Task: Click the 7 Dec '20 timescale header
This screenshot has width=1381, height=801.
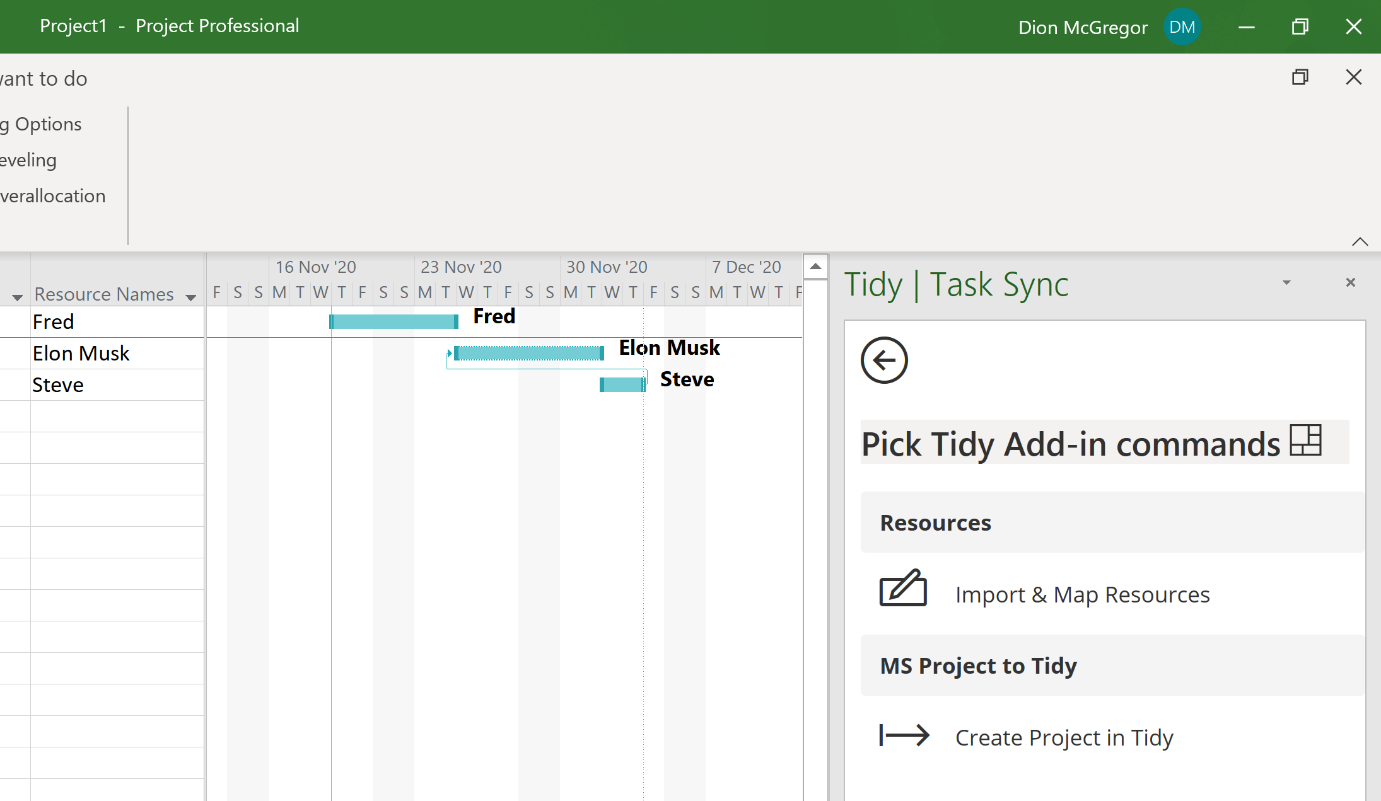Action: [746, 267]
